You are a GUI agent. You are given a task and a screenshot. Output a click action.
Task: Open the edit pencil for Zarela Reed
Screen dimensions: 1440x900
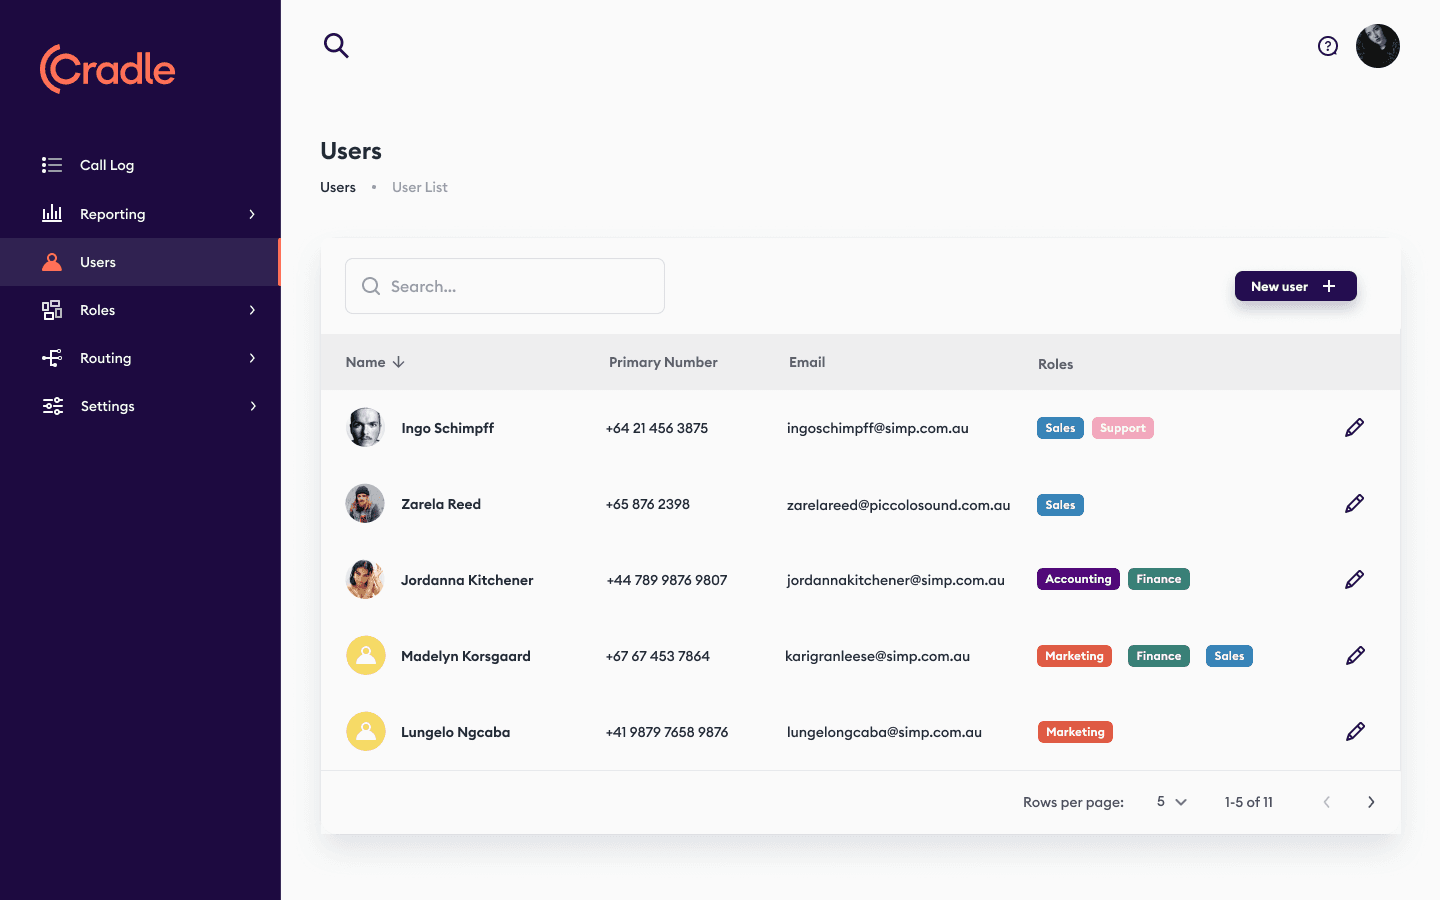(1354, 503)
